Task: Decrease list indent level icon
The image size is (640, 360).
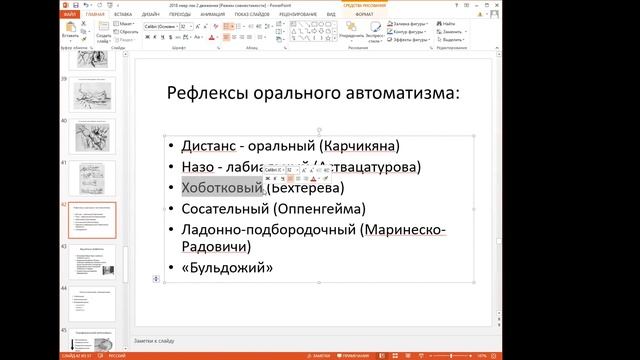Action: [x=250, y=27]
